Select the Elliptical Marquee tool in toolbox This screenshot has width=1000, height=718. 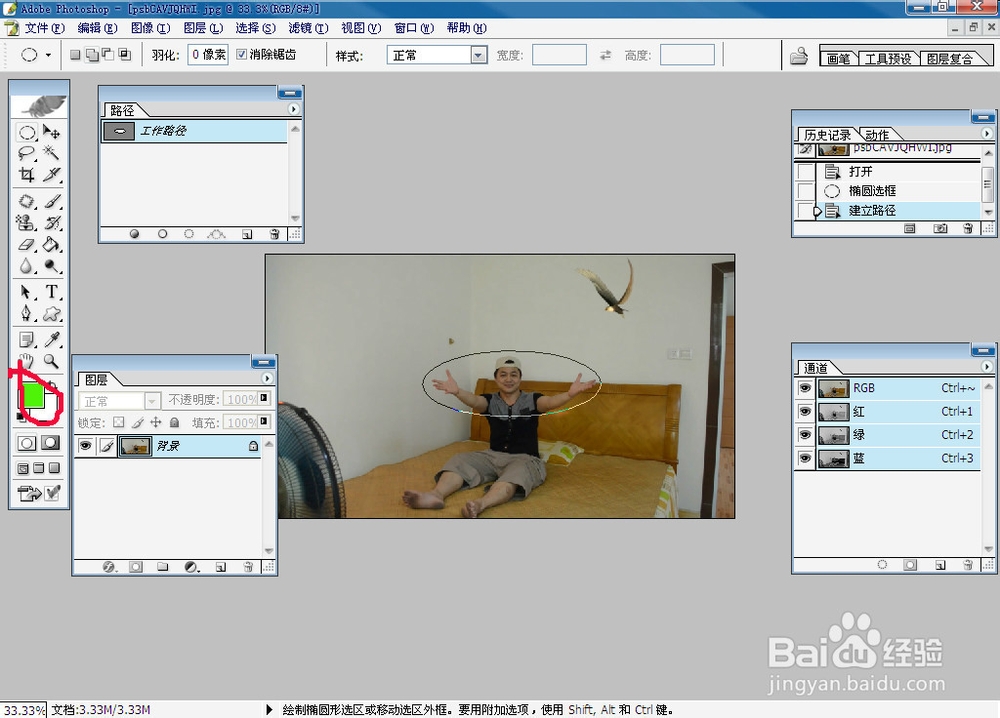tap(27, 133)
